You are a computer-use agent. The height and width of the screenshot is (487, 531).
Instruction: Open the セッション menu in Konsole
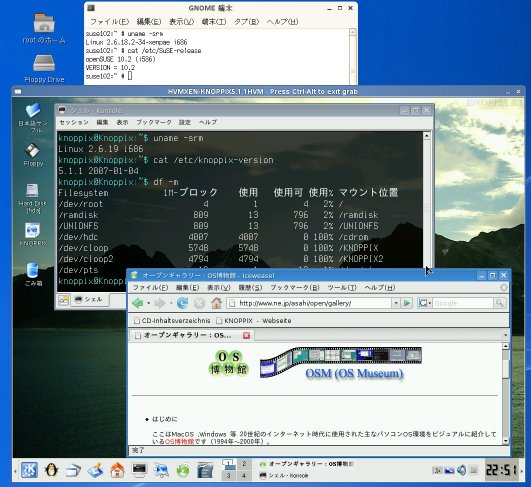coord(74,122)
